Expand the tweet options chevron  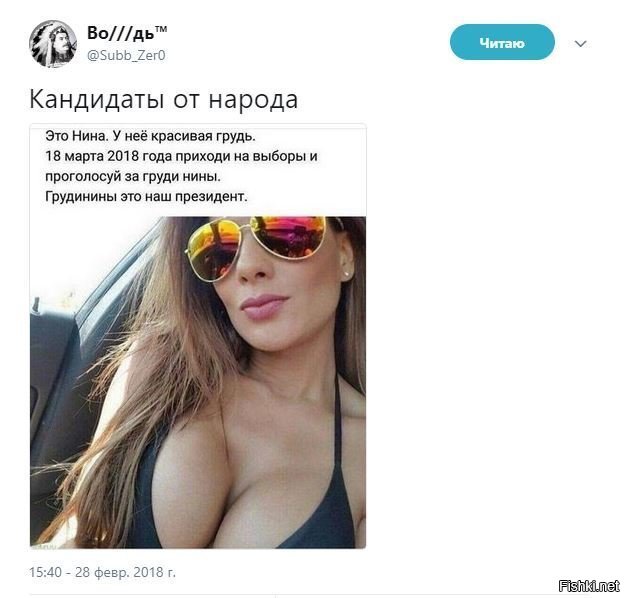pyautogui.click(x=581, y=43)
